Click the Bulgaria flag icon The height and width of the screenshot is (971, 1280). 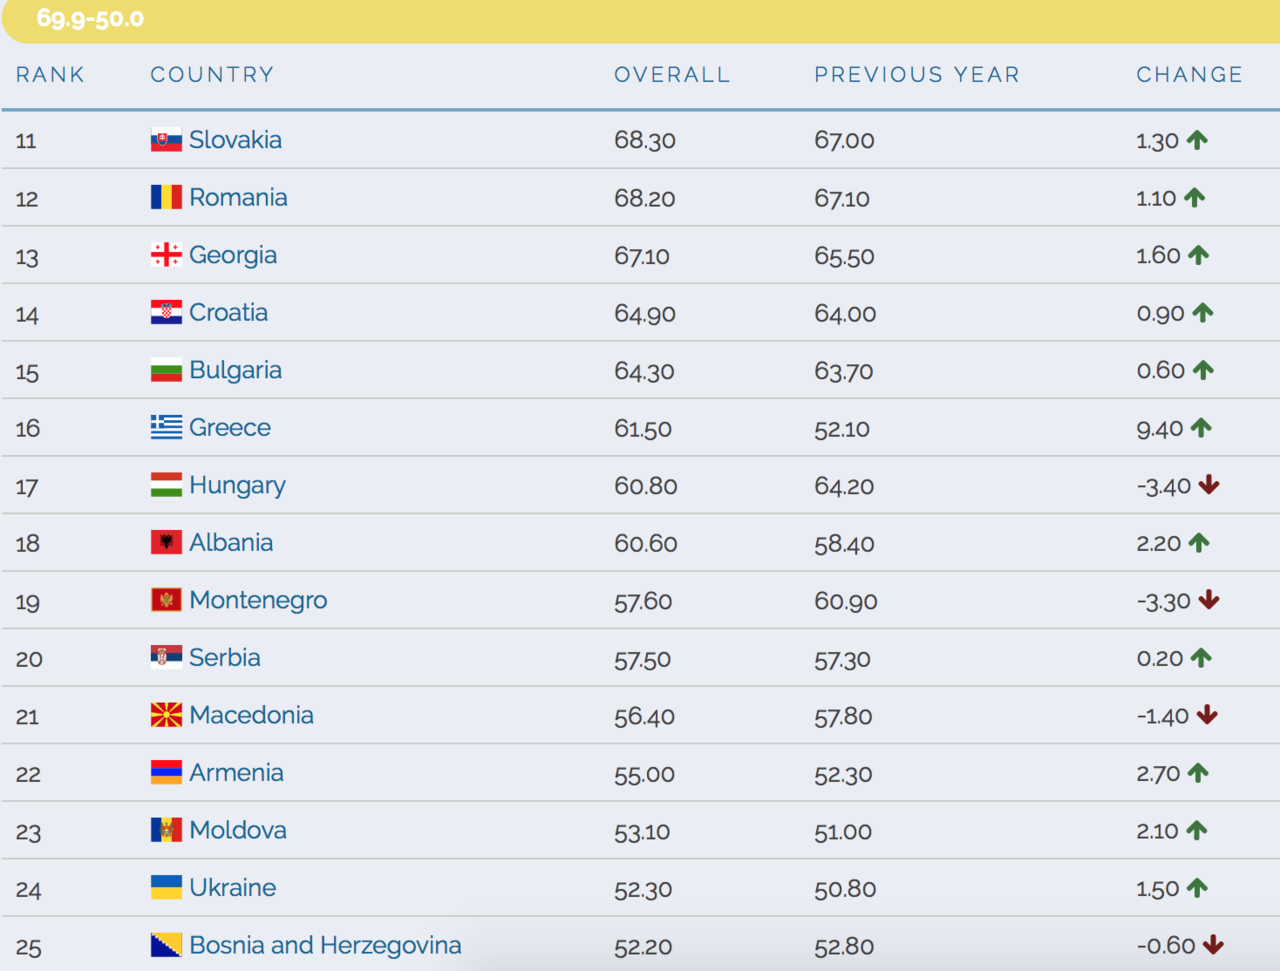pyautogui.click(x=166, y=370)
